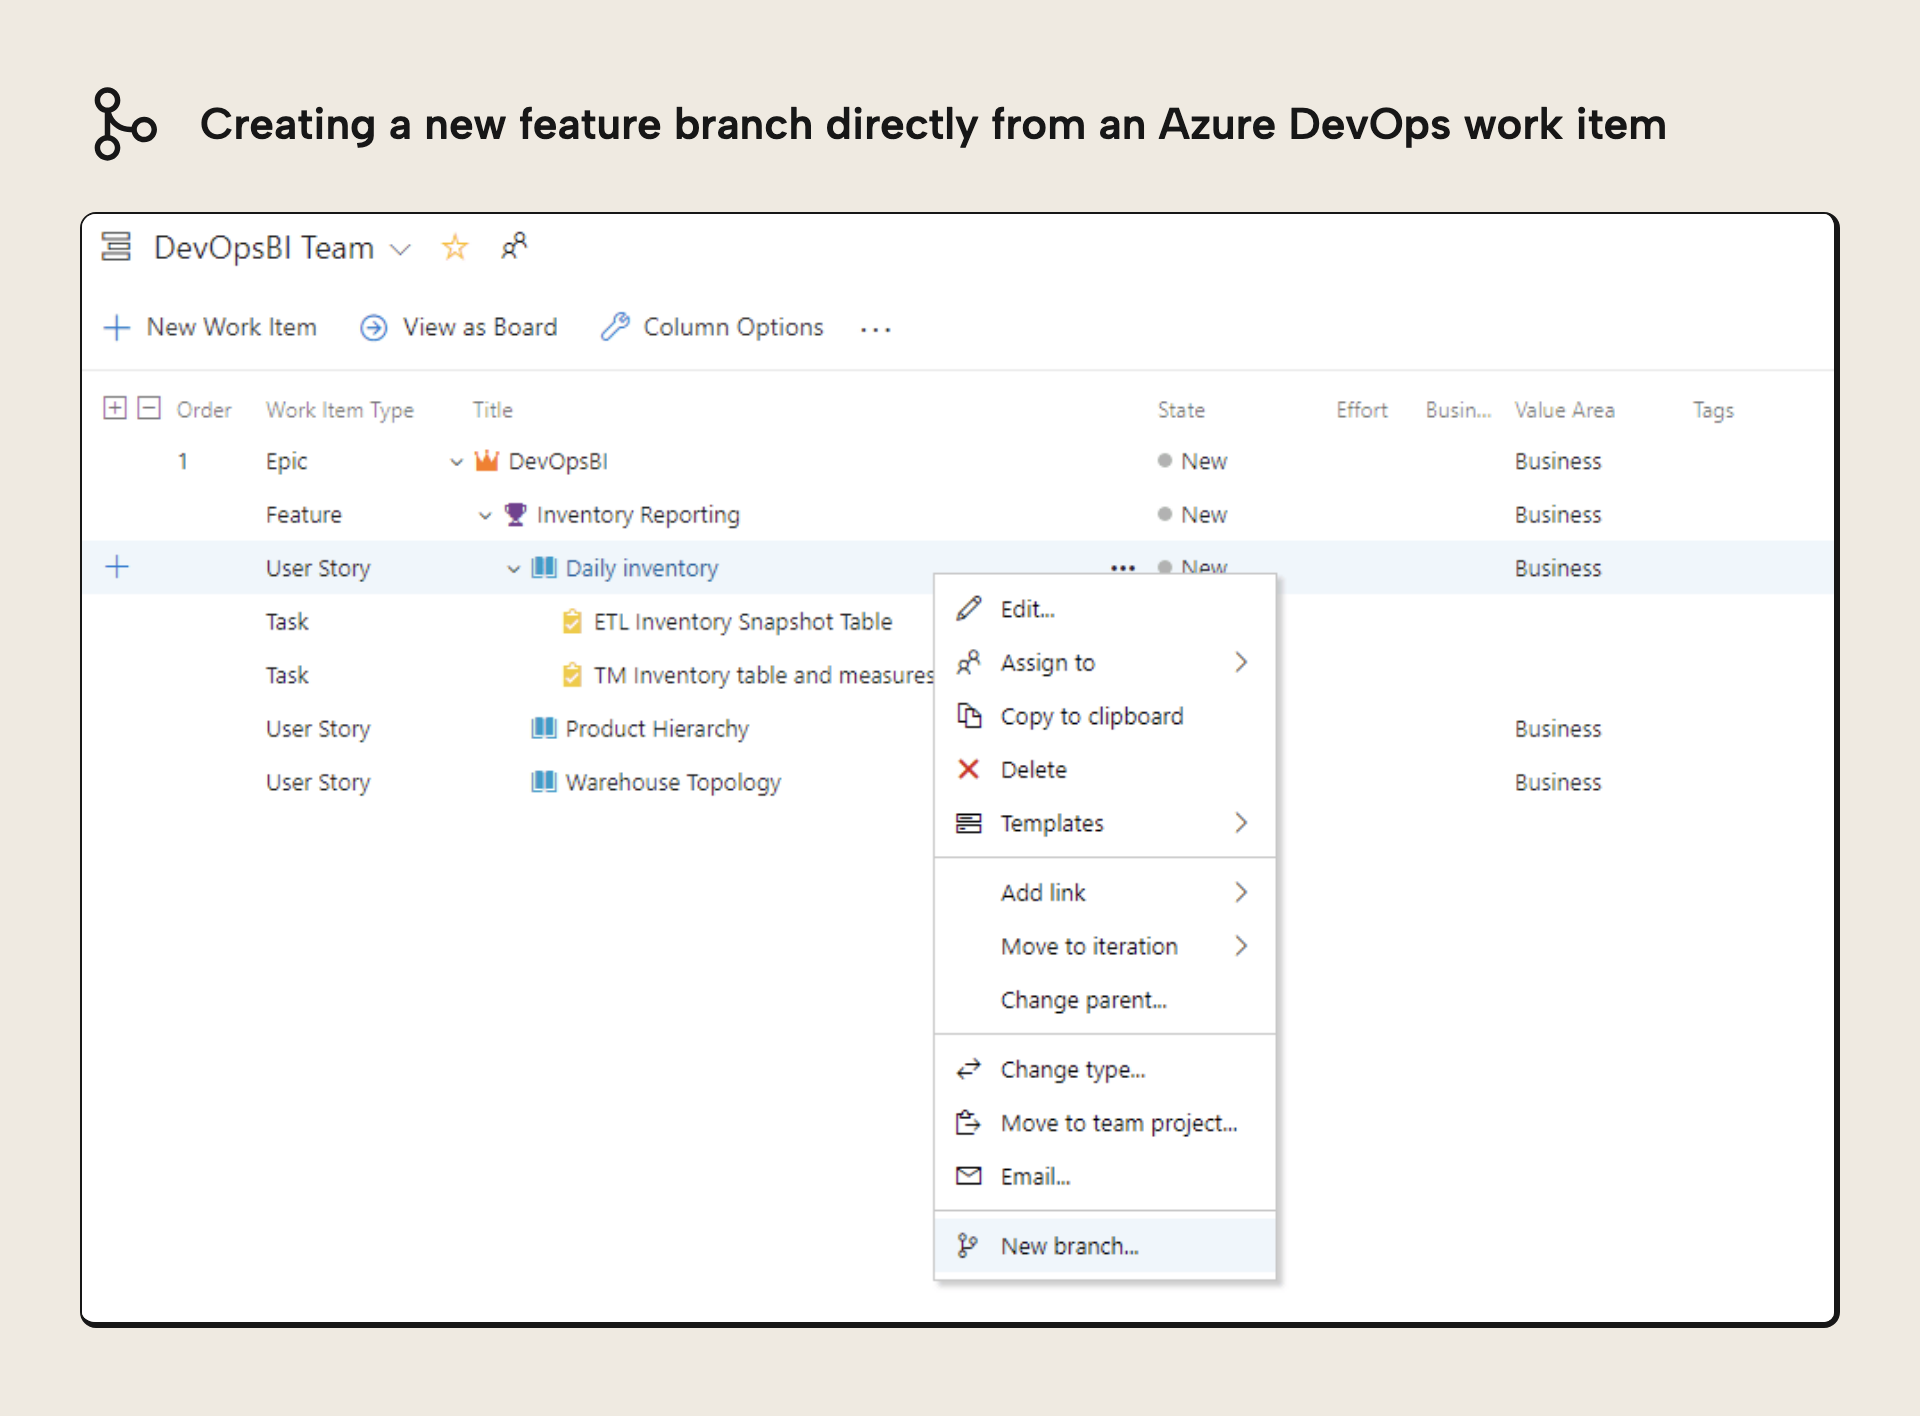Screen dimensions: 1920x1416
Task: Click the ellipsis on Daily inventory row
Action: pyautogui.click(x=1123, y=568)
